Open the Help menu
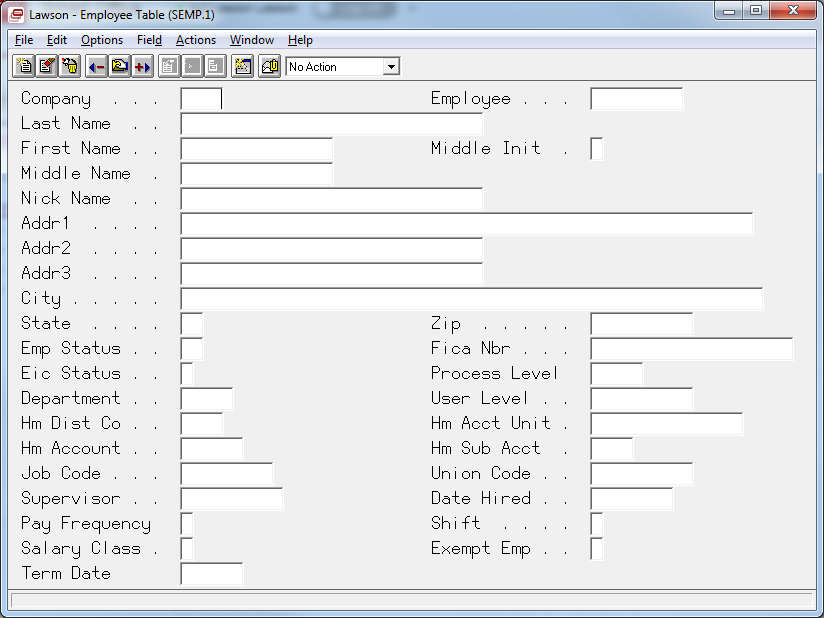Screen dimensions: 824x618 (x=300, y=40)
